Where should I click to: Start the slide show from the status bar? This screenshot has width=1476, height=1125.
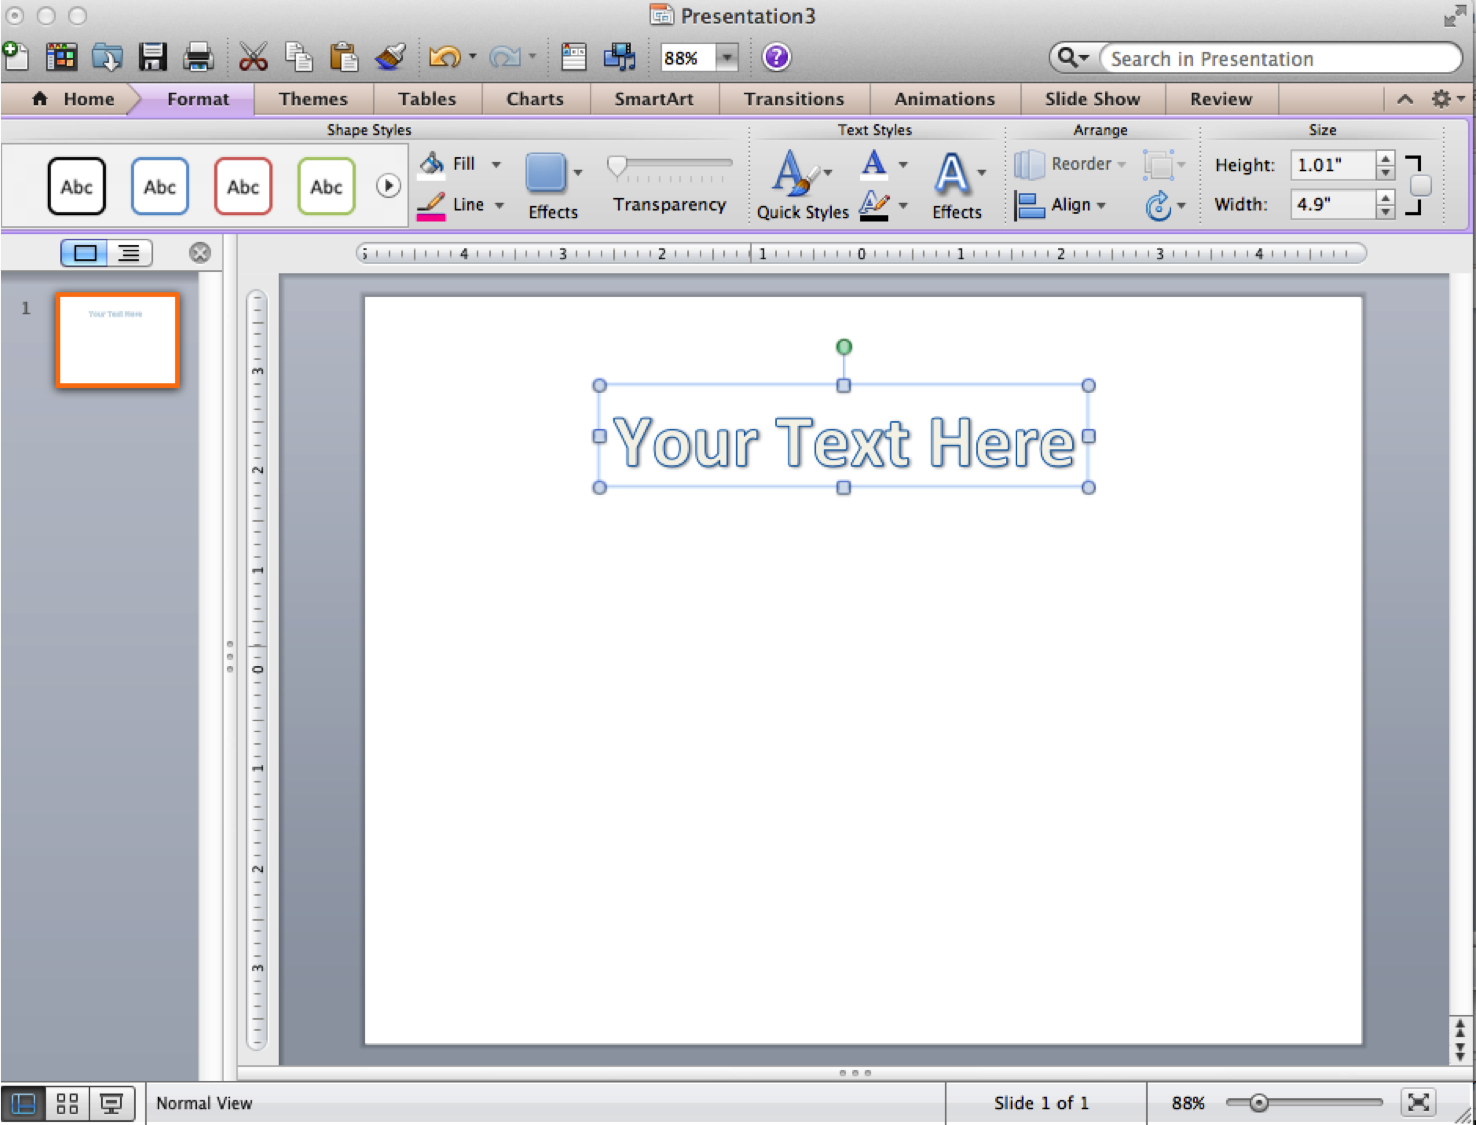pos(110,1102)
